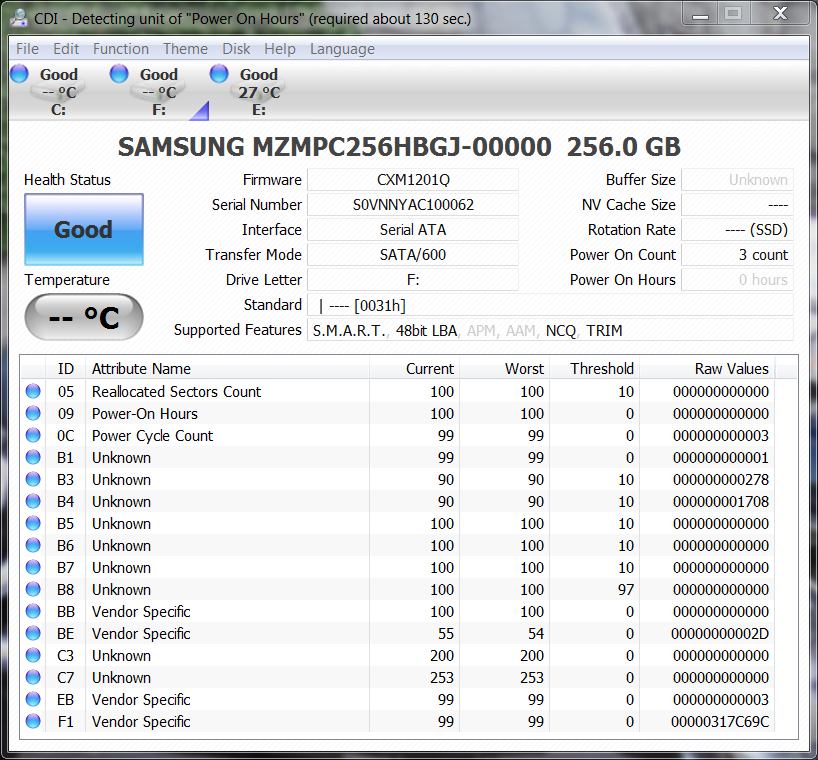This screenshot has height=760, width=818.
Task: Click status orb in the C3 row
Action: tap(33, 655)
